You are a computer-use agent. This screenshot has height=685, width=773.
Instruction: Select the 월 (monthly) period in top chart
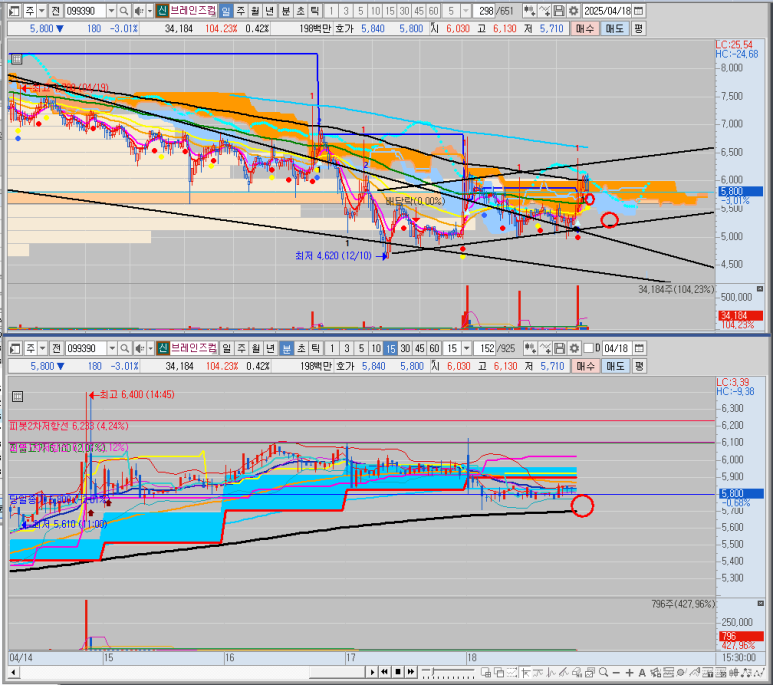point(255,11)
